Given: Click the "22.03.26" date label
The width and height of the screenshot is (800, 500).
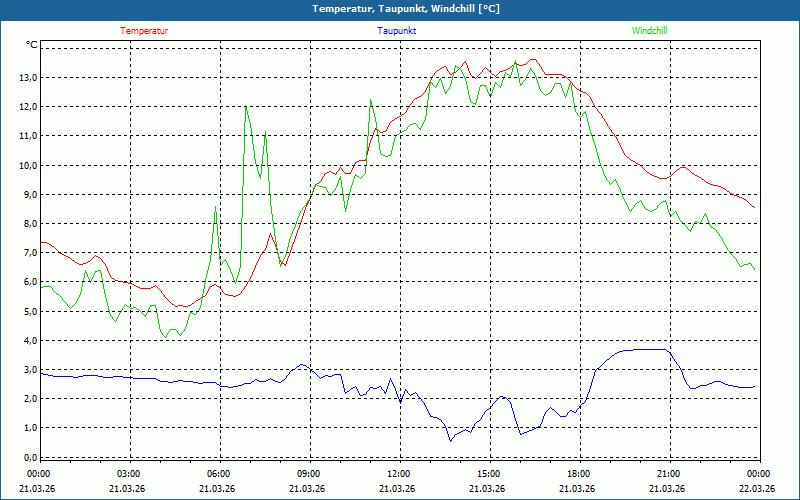Looking at the screenshot, I should [757, 489].
